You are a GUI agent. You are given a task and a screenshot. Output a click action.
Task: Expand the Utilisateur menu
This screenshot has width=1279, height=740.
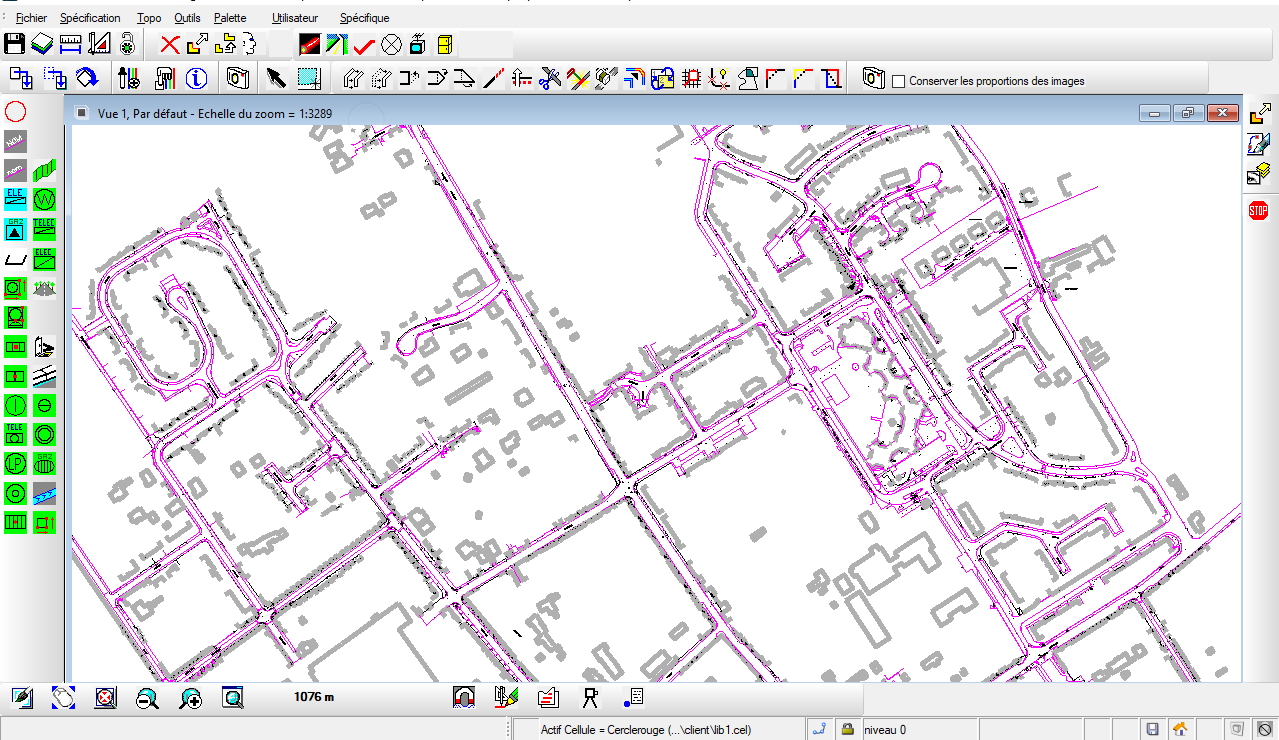coord(294,18)
